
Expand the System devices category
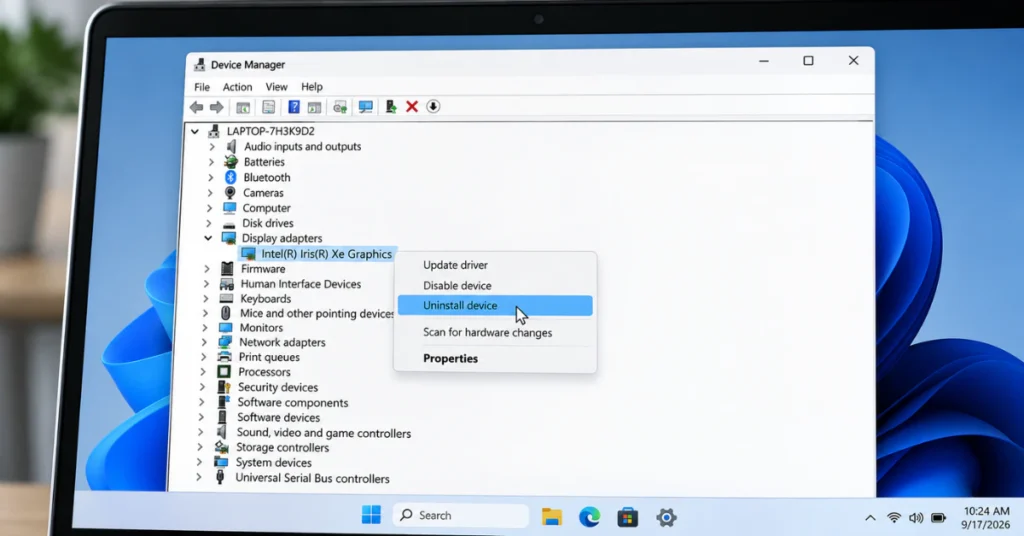point(199,462)
